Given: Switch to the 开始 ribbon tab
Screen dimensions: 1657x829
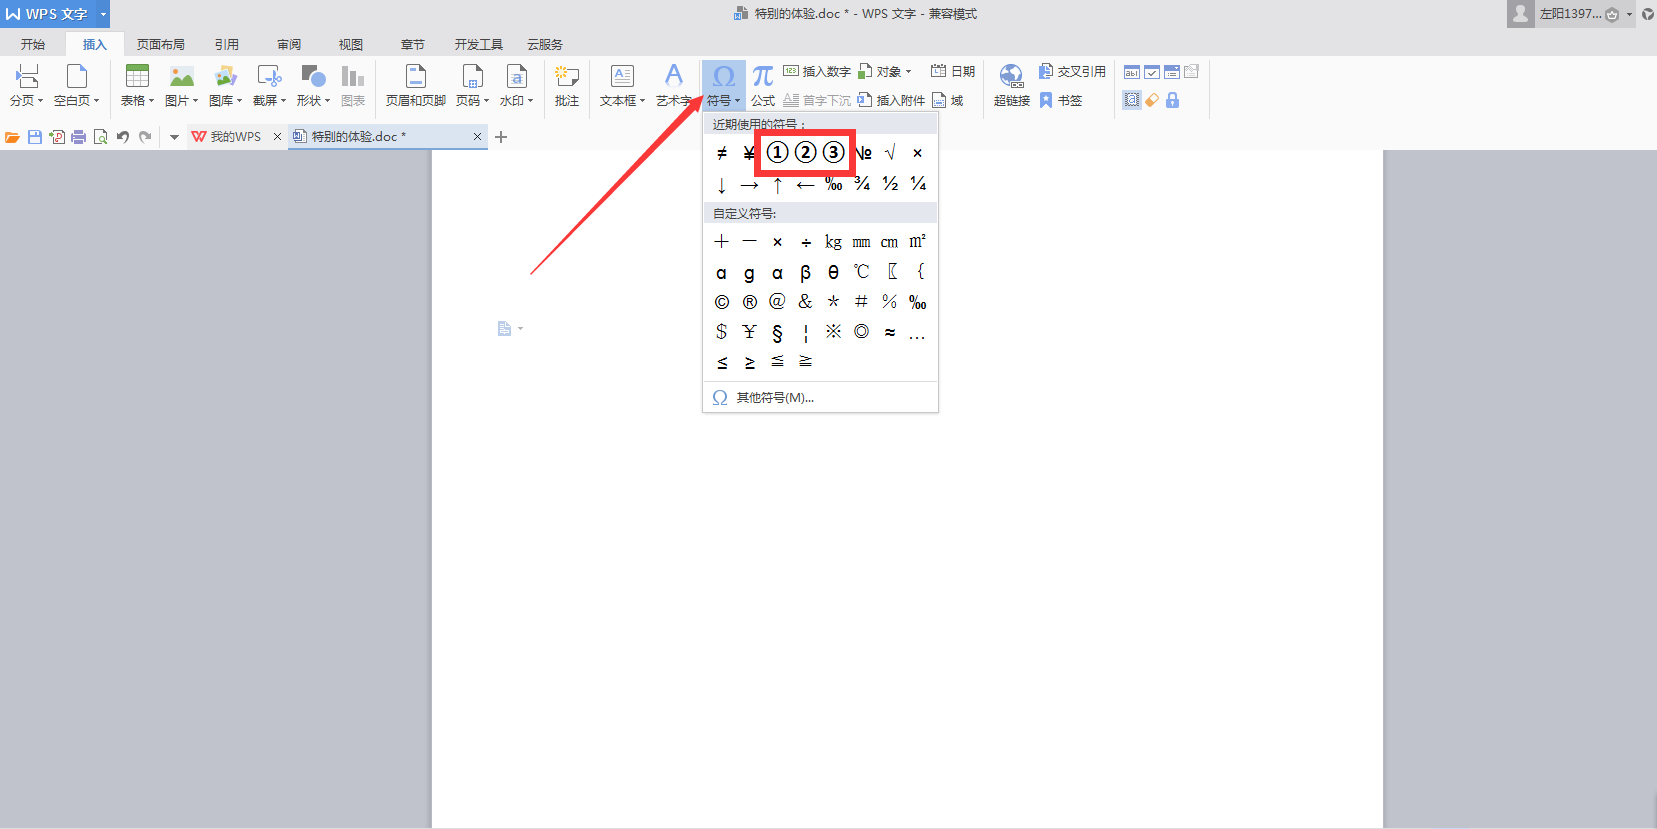Looking at the screenshot, I should pyautogui.click(x=33, y=44).
